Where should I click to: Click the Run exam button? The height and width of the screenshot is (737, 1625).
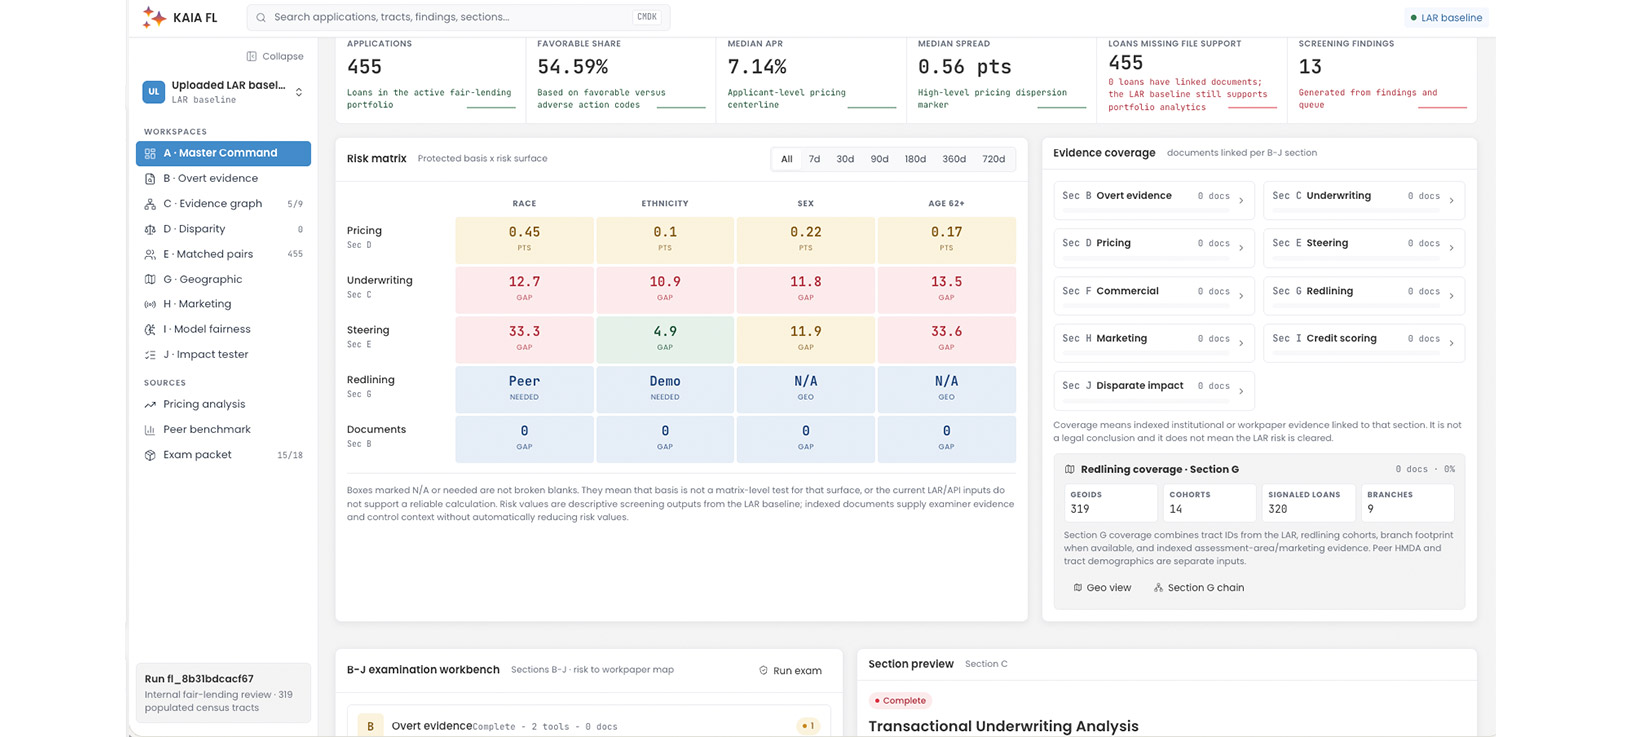pyautogui.click(x=790, y=671)
